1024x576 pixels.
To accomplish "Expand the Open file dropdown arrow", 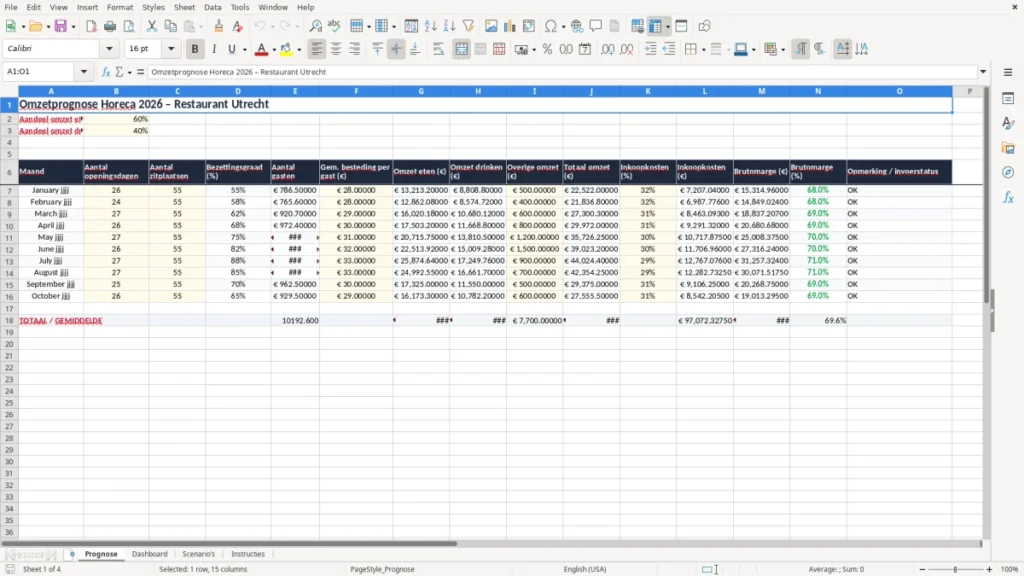I will [48, 27].
